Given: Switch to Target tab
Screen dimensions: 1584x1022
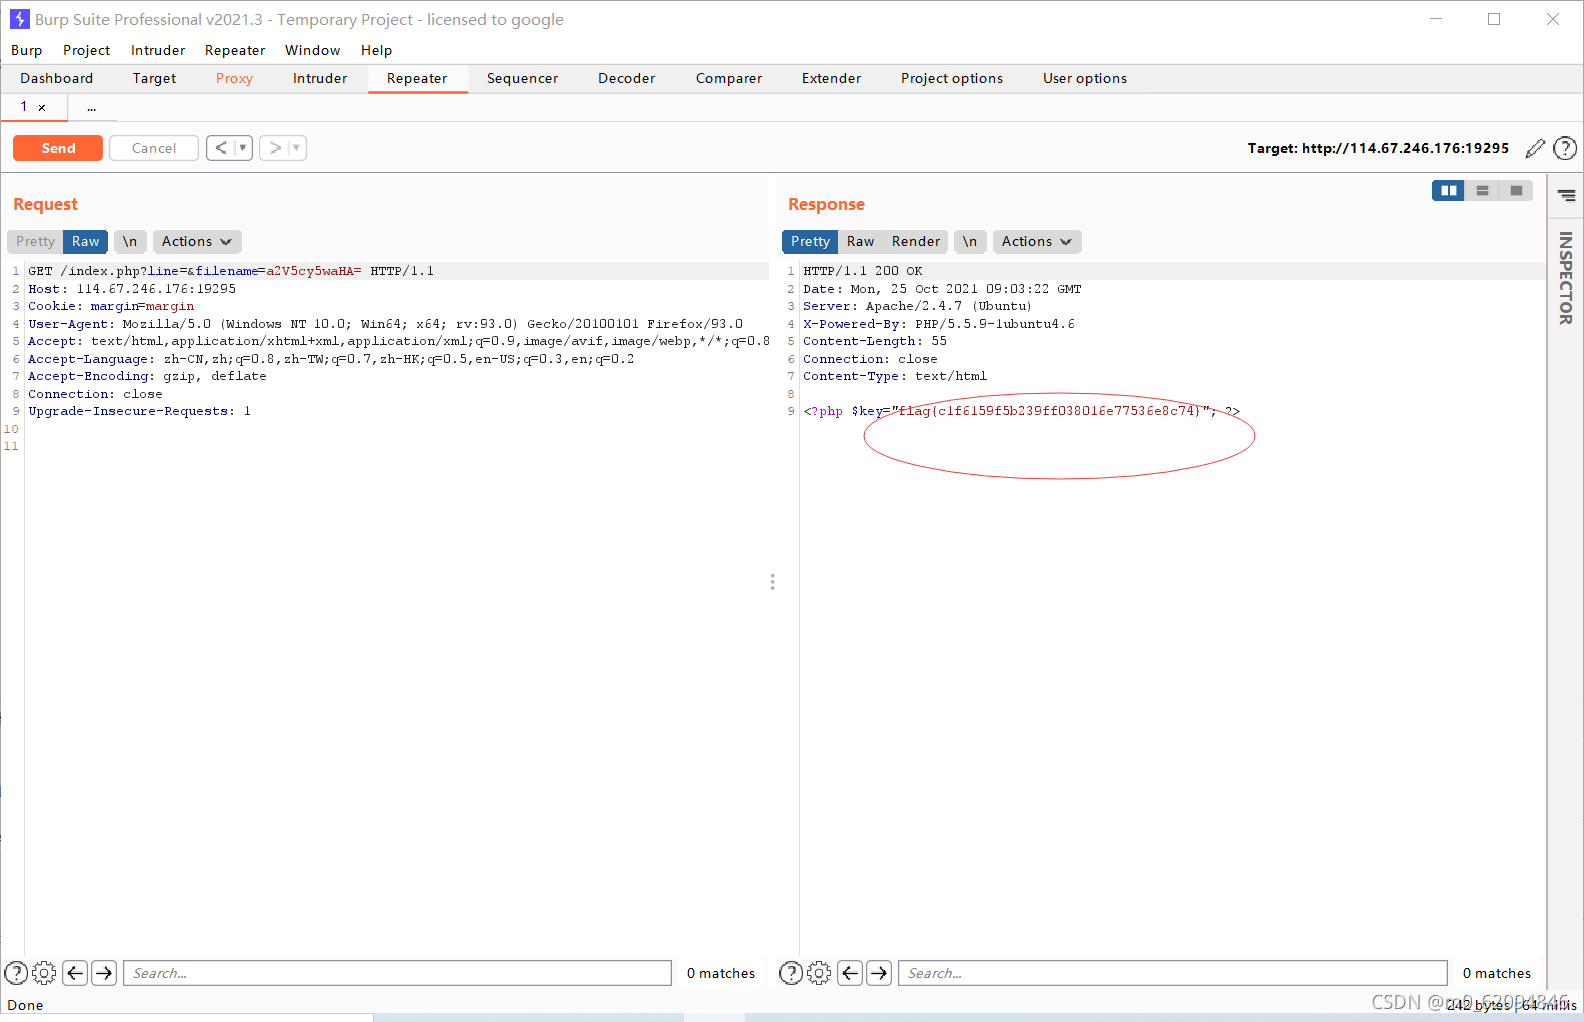Looking at the screenshot, I should pos(154,78).
